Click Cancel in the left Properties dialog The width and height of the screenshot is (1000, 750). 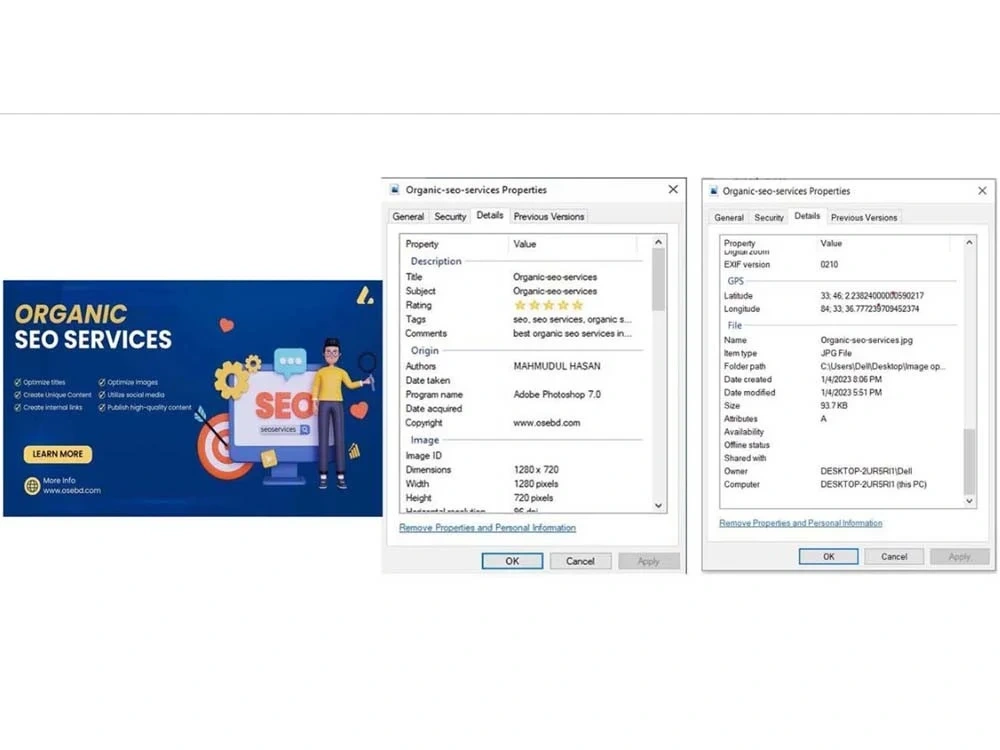[580, 561]
